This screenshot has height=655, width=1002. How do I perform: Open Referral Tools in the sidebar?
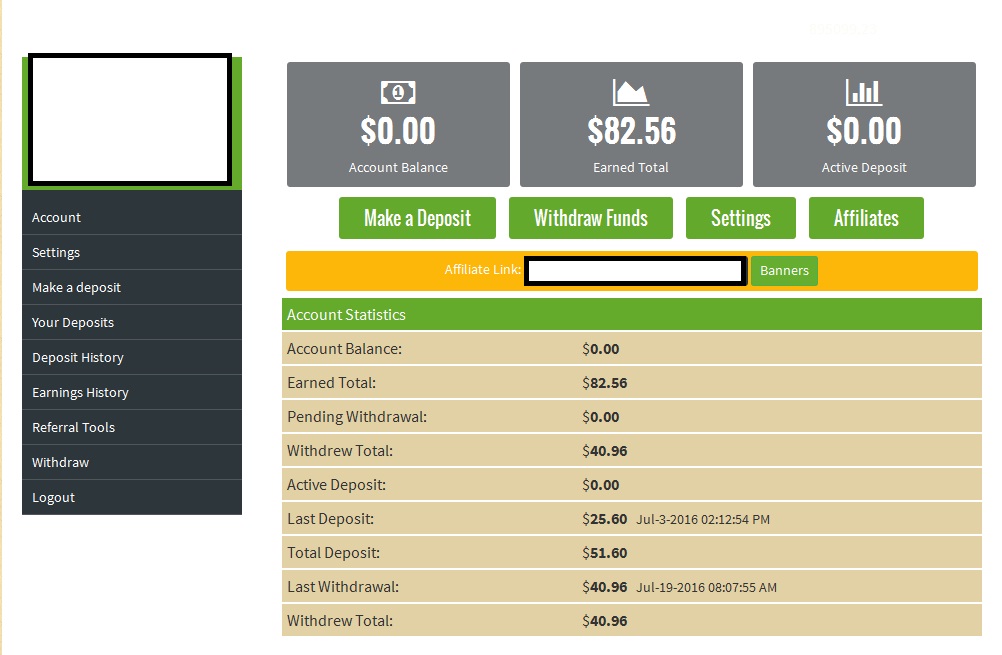(x=74, y=428)
